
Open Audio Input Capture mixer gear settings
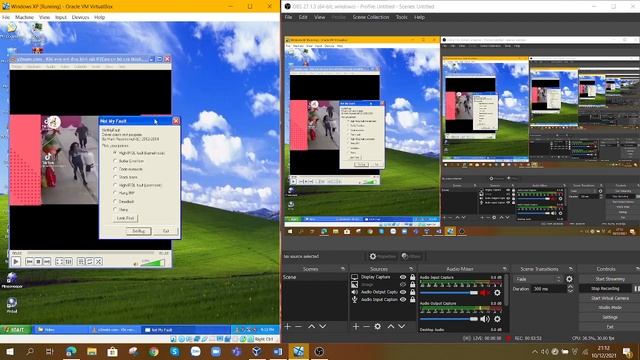tap(497, 293)
